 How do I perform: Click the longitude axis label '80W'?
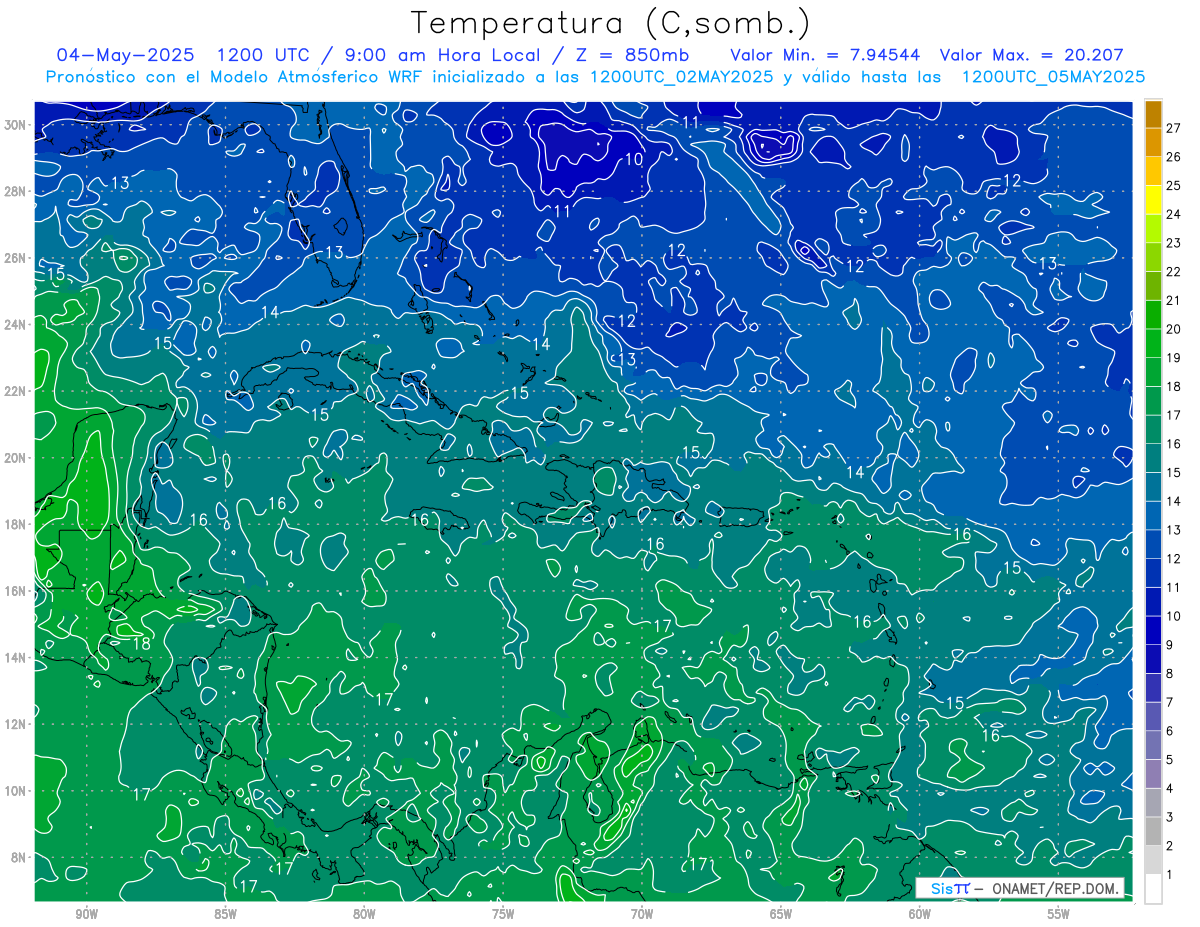tap(364, 915)
